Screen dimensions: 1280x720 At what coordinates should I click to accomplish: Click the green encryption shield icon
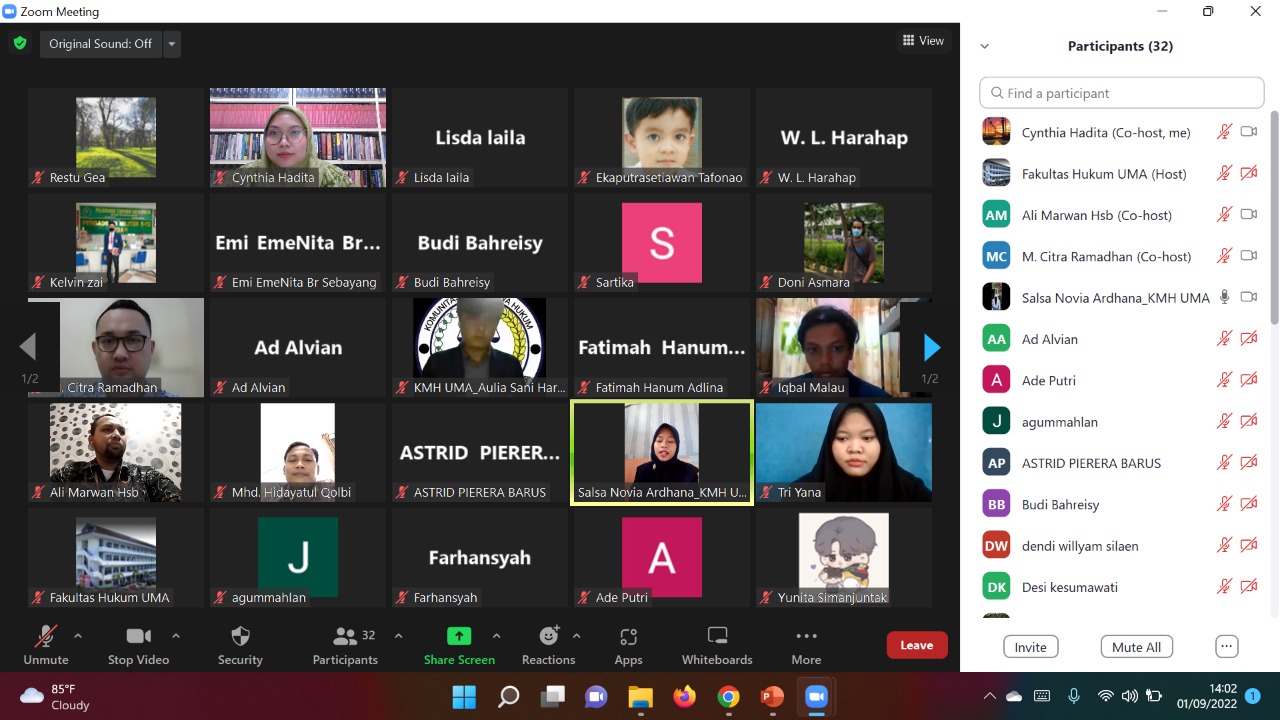click(20, 43)
